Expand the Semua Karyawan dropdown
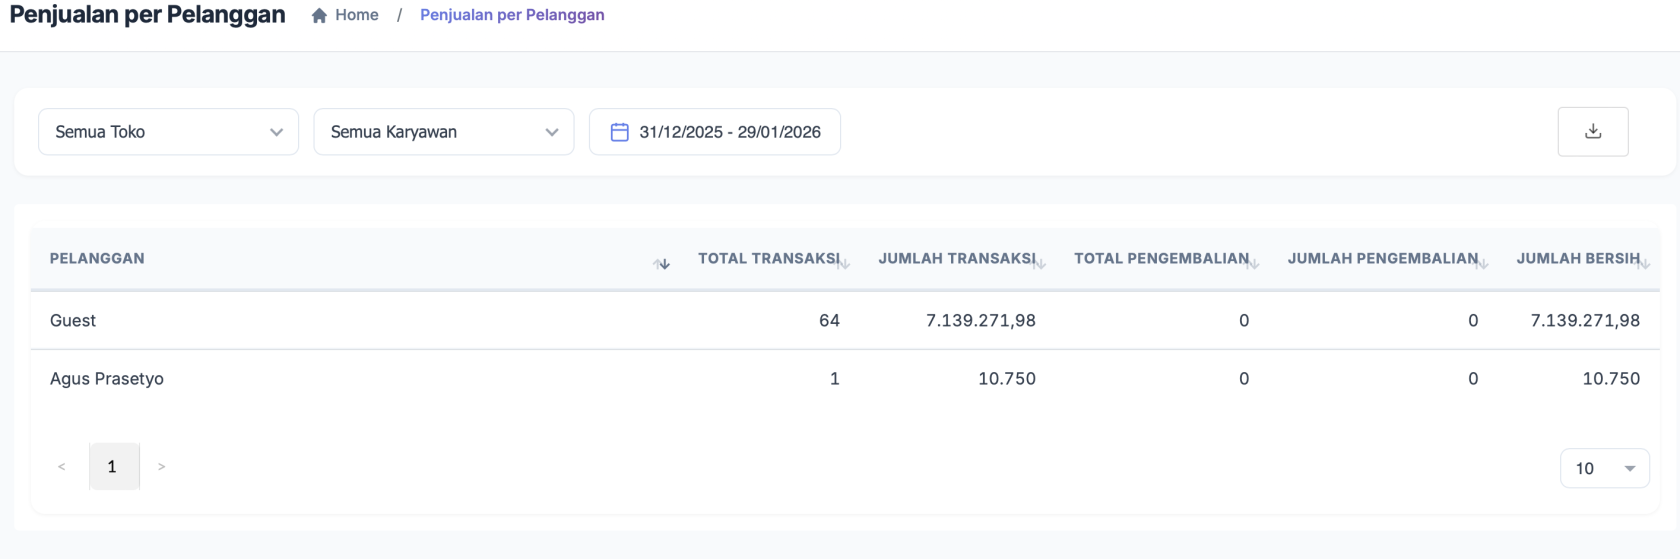Screen dimensions: 1680x559 coord(443,132)
